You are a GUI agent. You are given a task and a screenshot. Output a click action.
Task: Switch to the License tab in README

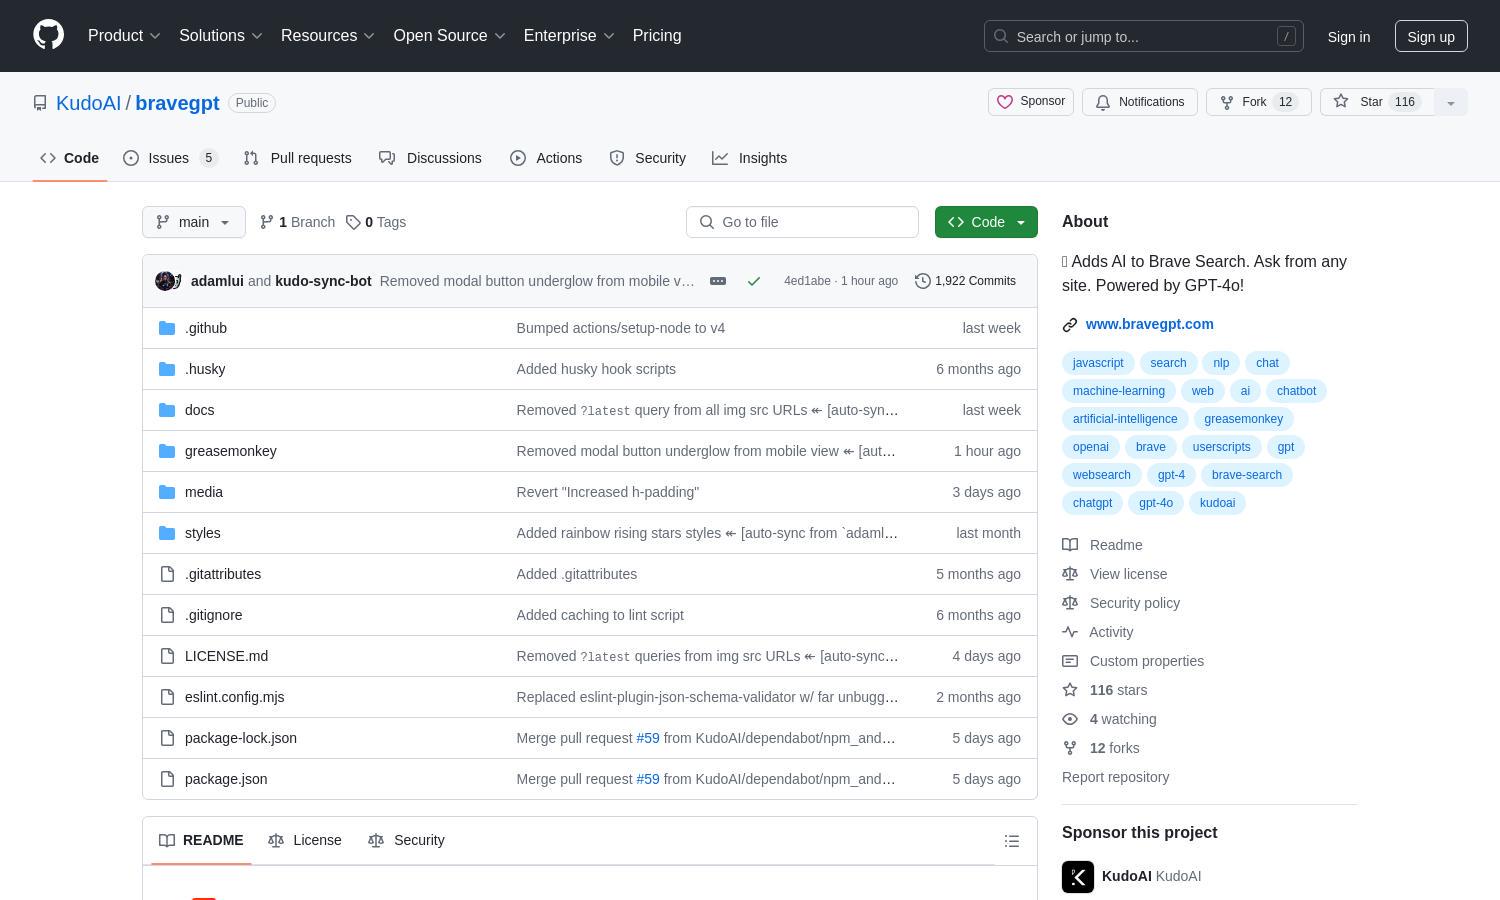[x=305, y=840]
